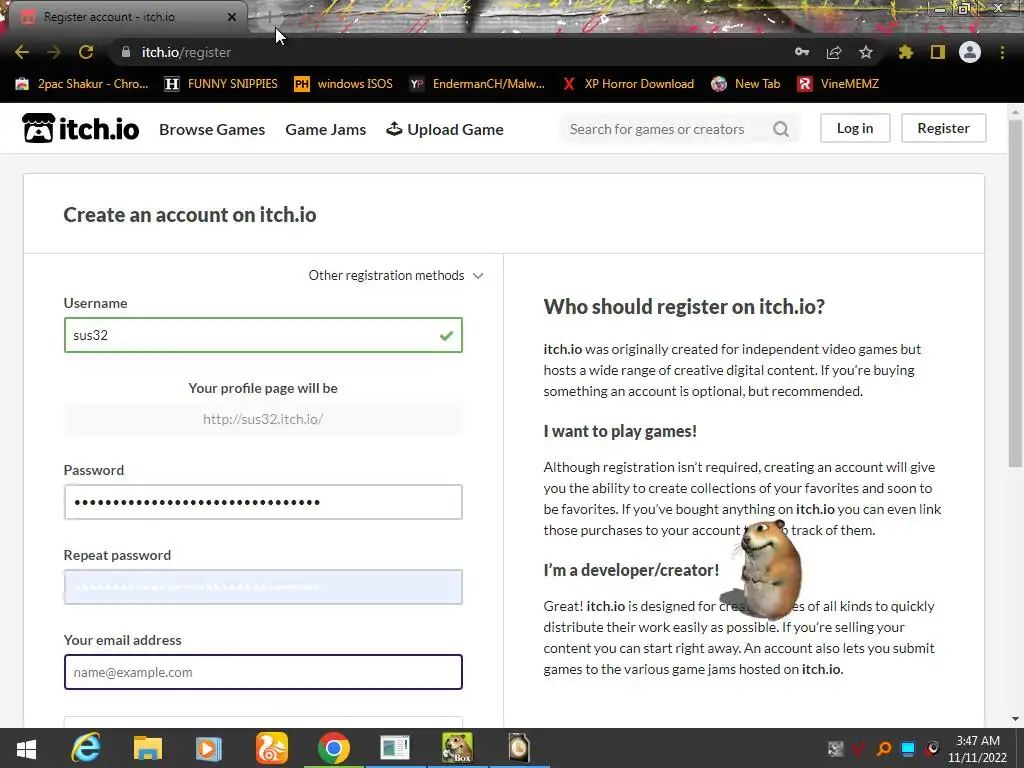Screen dimensions: 1024x768
Task: Open the 2pac Shakur bookmark
Action: [82, 84]
